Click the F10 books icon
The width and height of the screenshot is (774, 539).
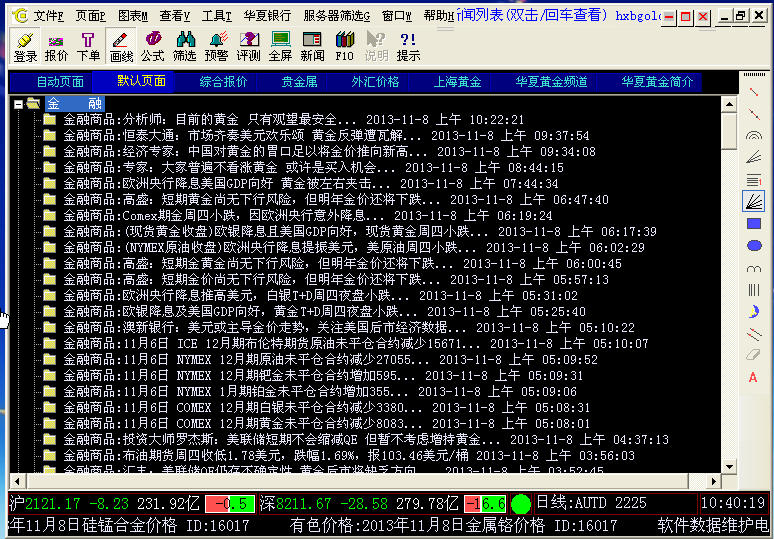(344, 46)
